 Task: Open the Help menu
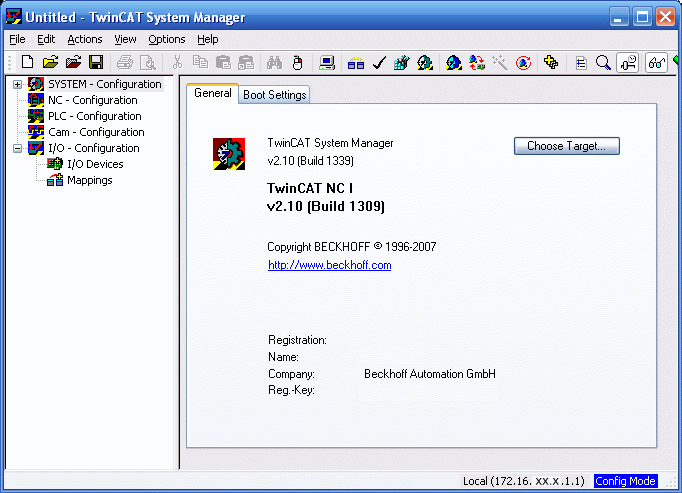tap(208, 40)
